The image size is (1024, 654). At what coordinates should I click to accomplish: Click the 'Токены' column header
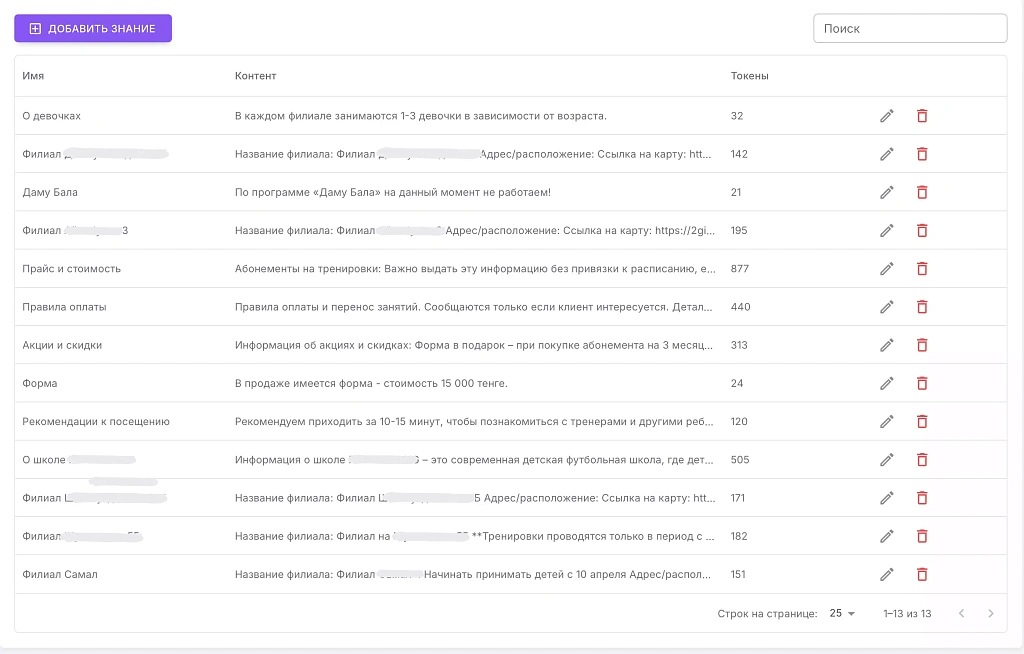click(x=749, y=76)
